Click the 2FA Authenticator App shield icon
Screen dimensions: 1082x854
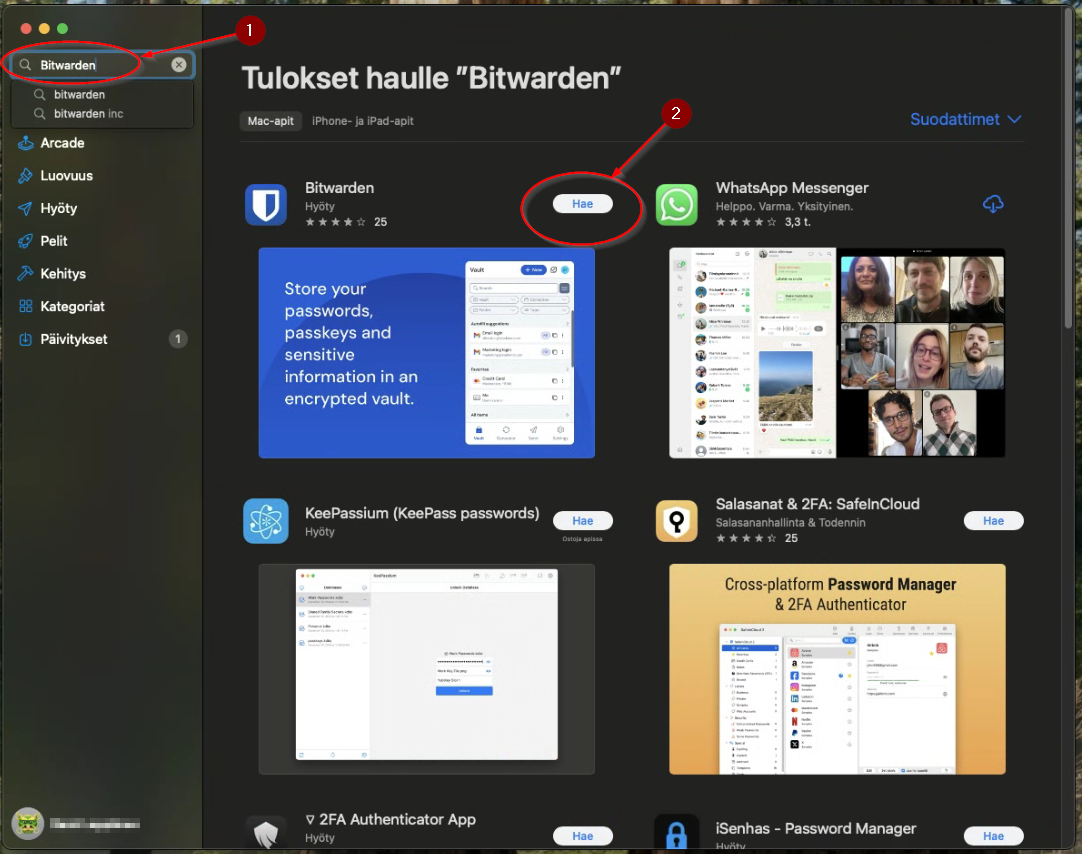point(266,831)
